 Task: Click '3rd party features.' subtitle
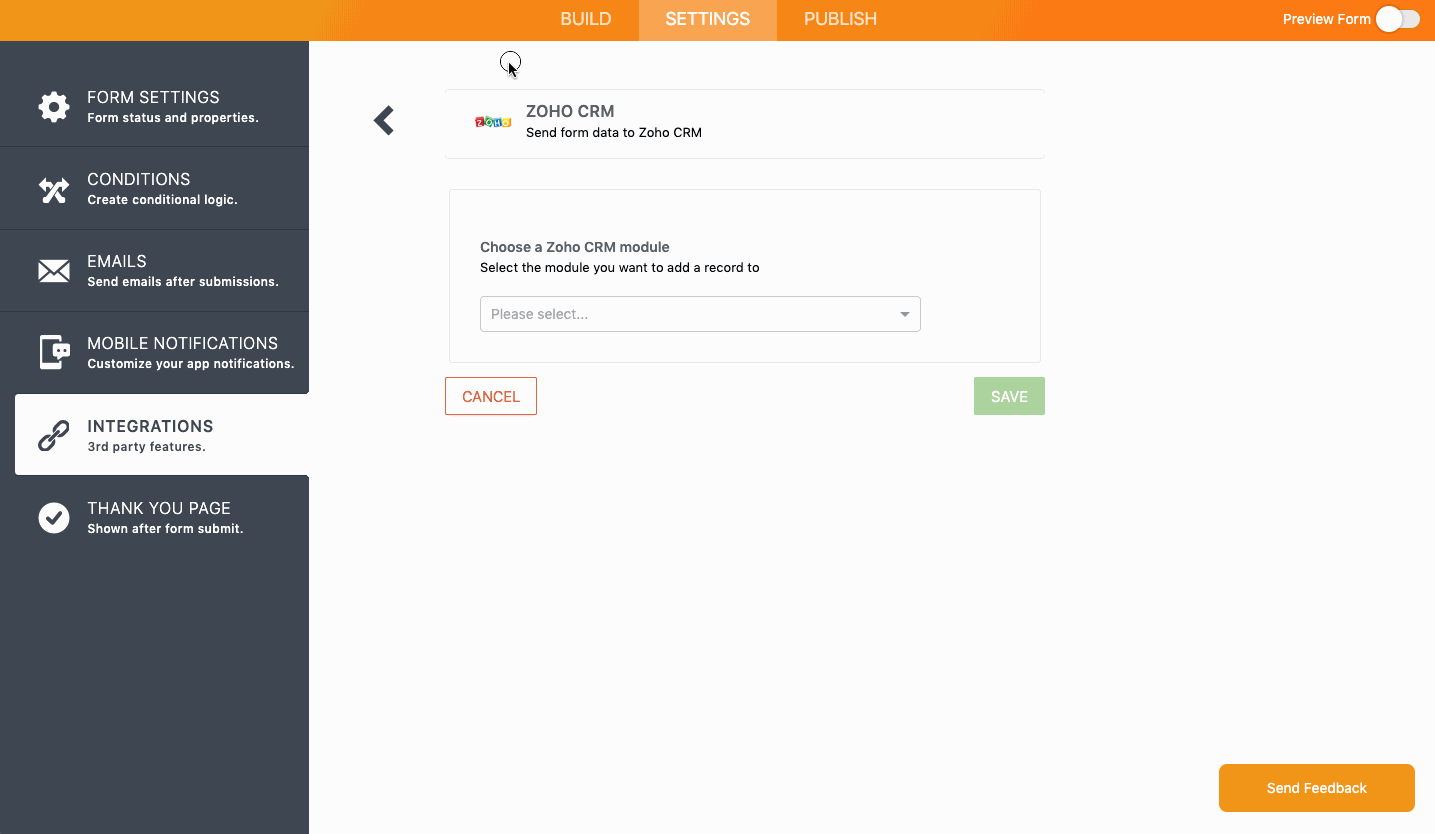(x=146, y=447)
